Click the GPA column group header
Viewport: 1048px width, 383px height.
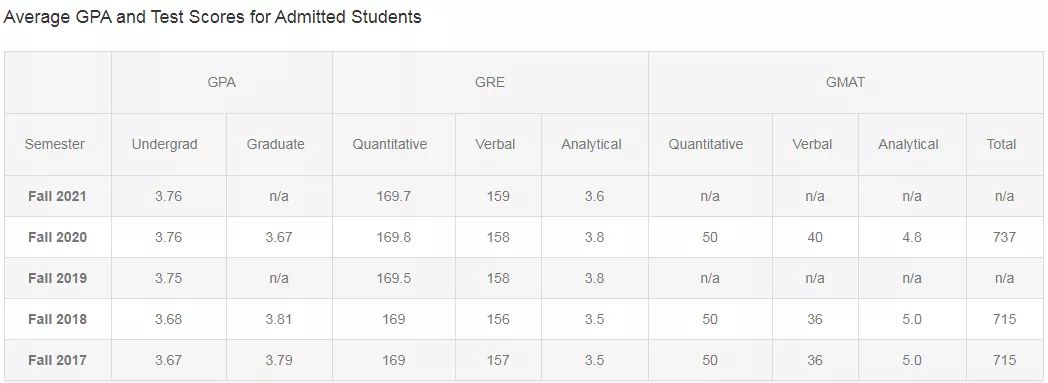point(221,83)
